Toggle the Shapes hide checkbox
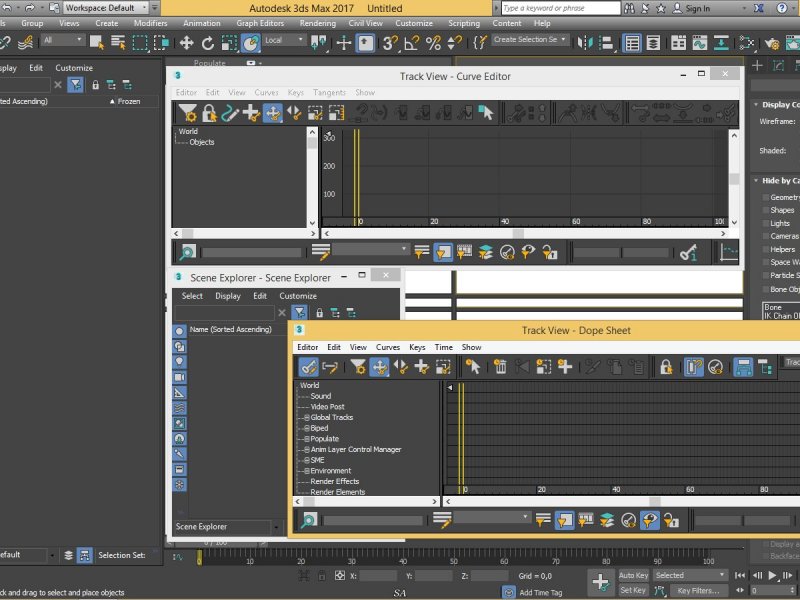The image size is (800, 600). tap(766, 210)
